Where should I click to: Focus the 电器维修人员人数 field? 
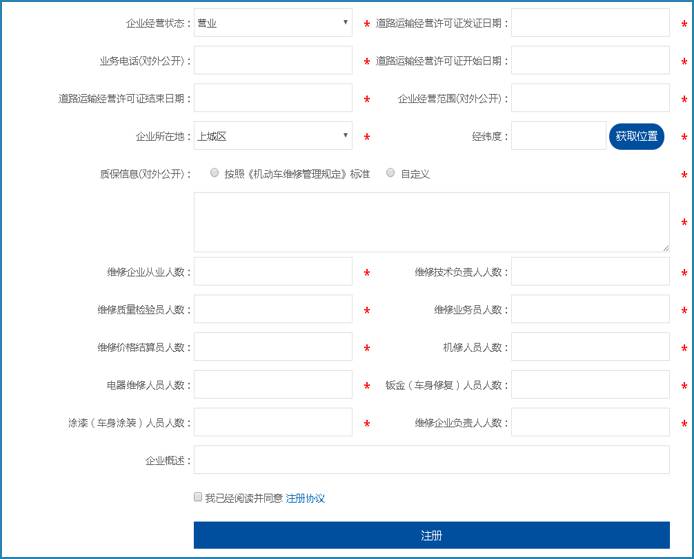273,384
